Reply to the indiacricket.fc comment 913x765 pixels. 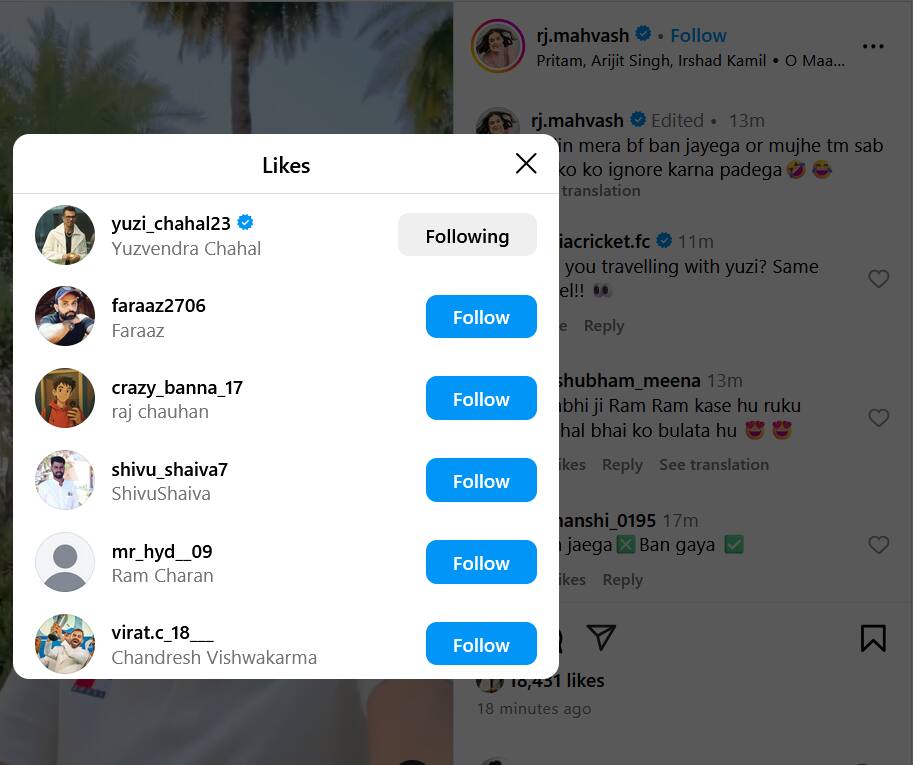click(604, 326)
